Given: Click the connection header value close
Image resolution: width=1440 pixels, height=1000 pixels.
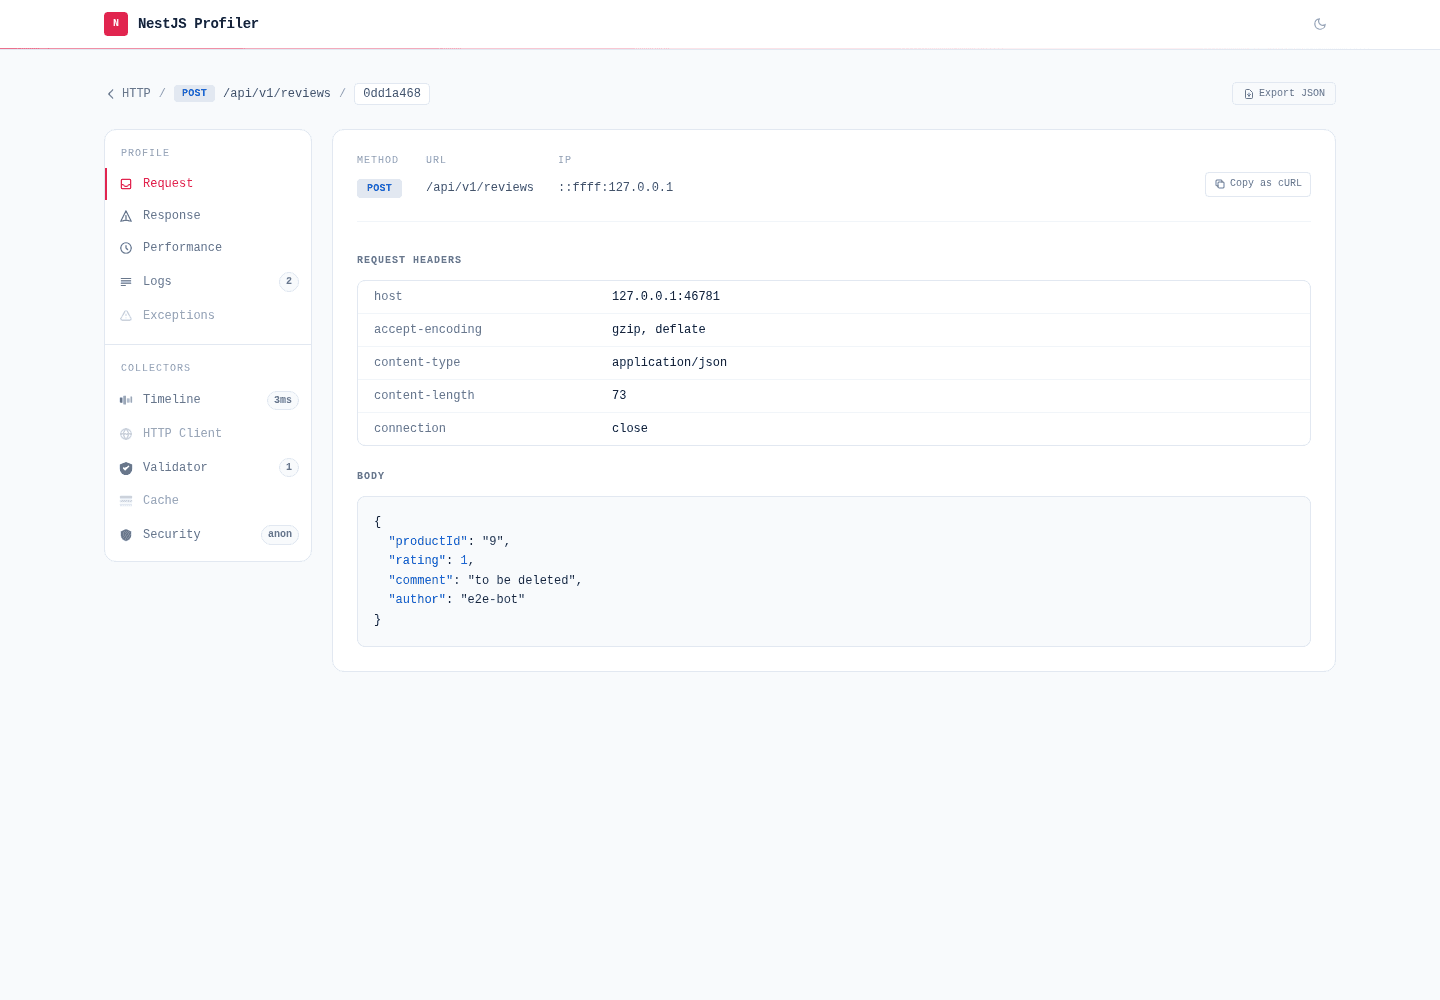Looking at the screenshot, I should [x=630, y=429].
